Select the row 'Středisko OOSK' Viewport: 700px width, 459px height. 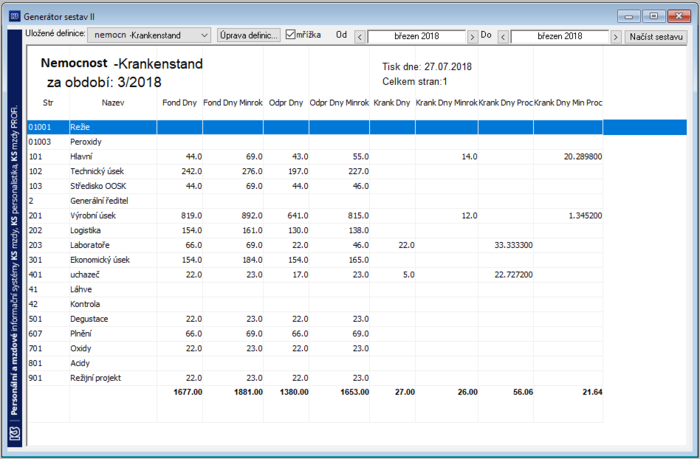pyautogui.click(x=315, y=186)
